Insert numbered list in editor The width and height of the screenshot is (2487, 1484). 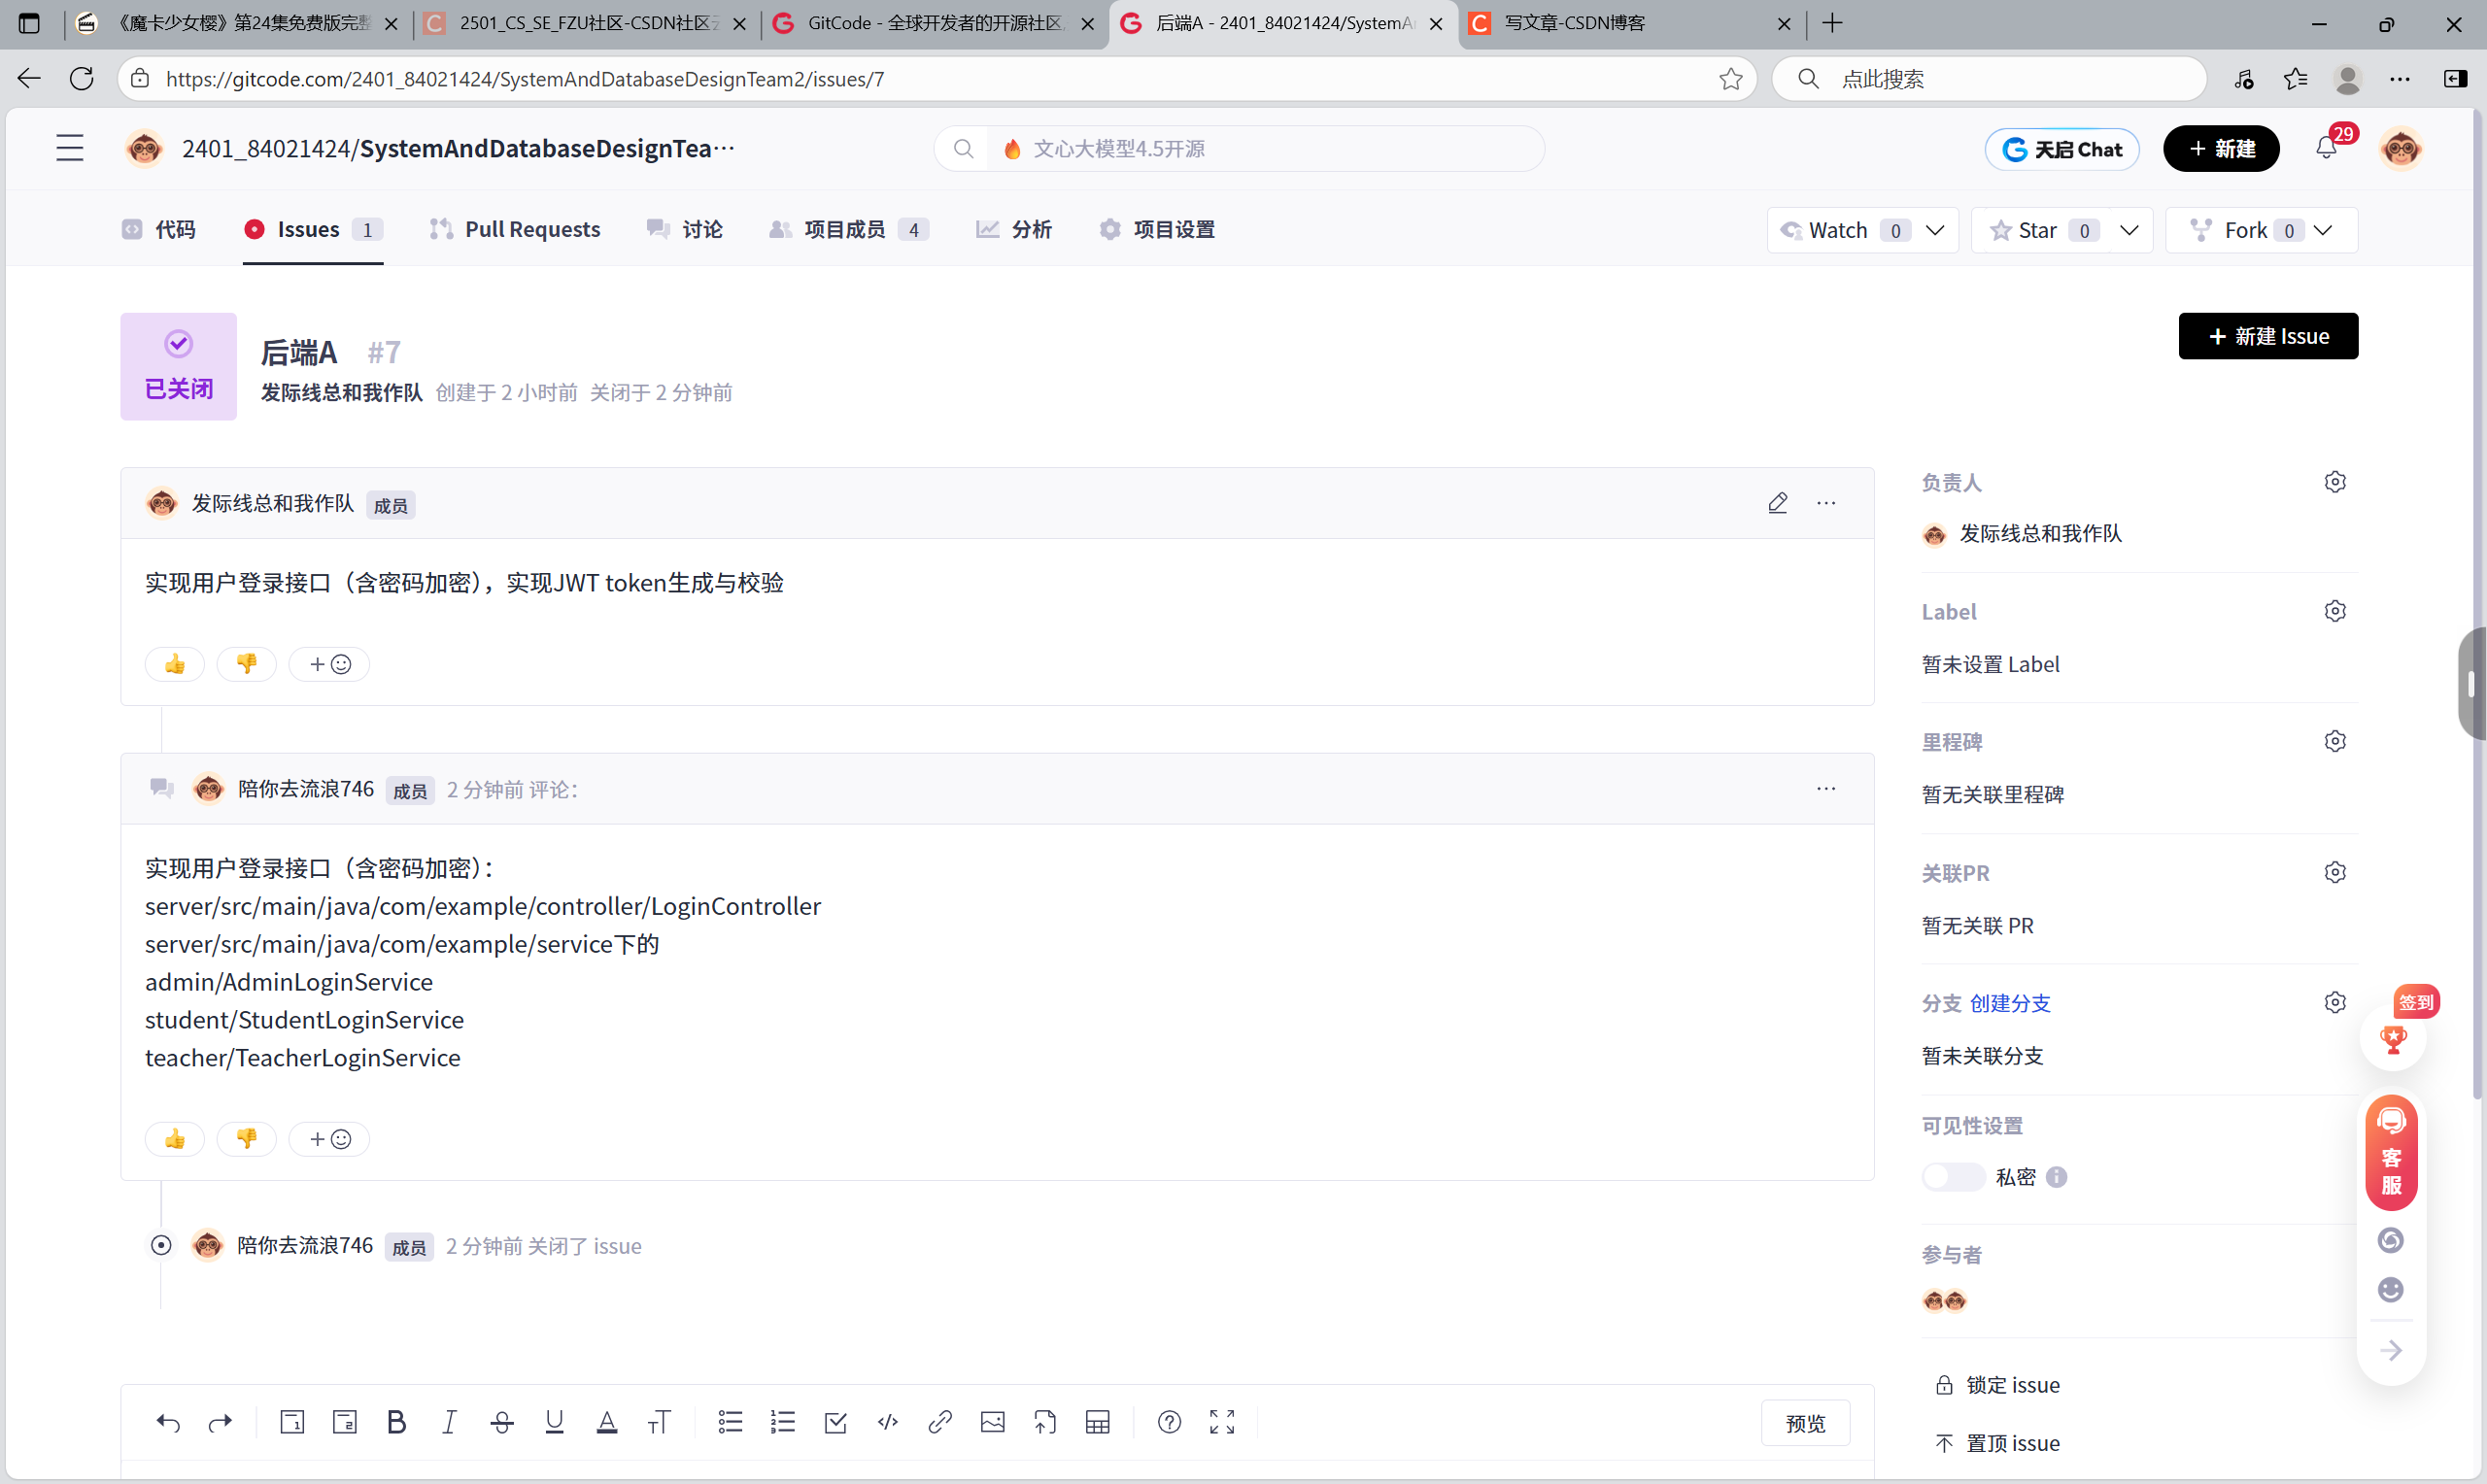tap(782, 1422)
